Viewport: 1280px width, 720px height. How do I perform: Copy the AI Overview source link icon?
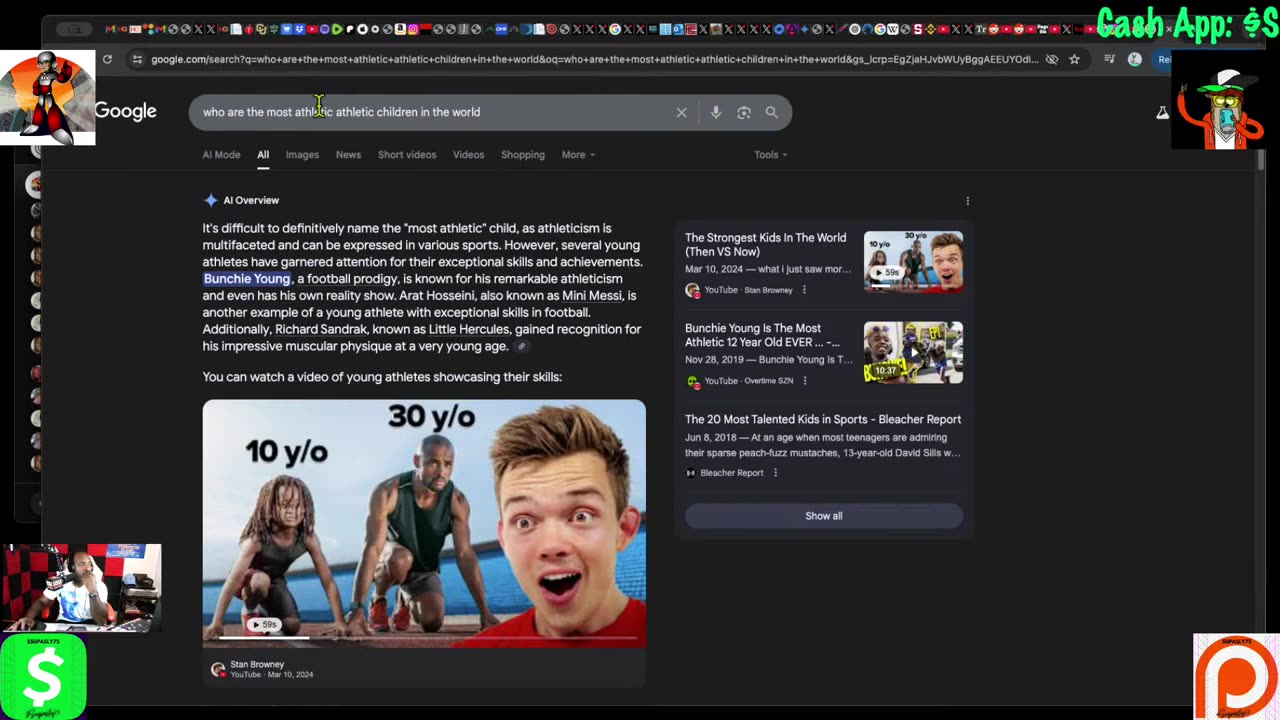[521, 347]
